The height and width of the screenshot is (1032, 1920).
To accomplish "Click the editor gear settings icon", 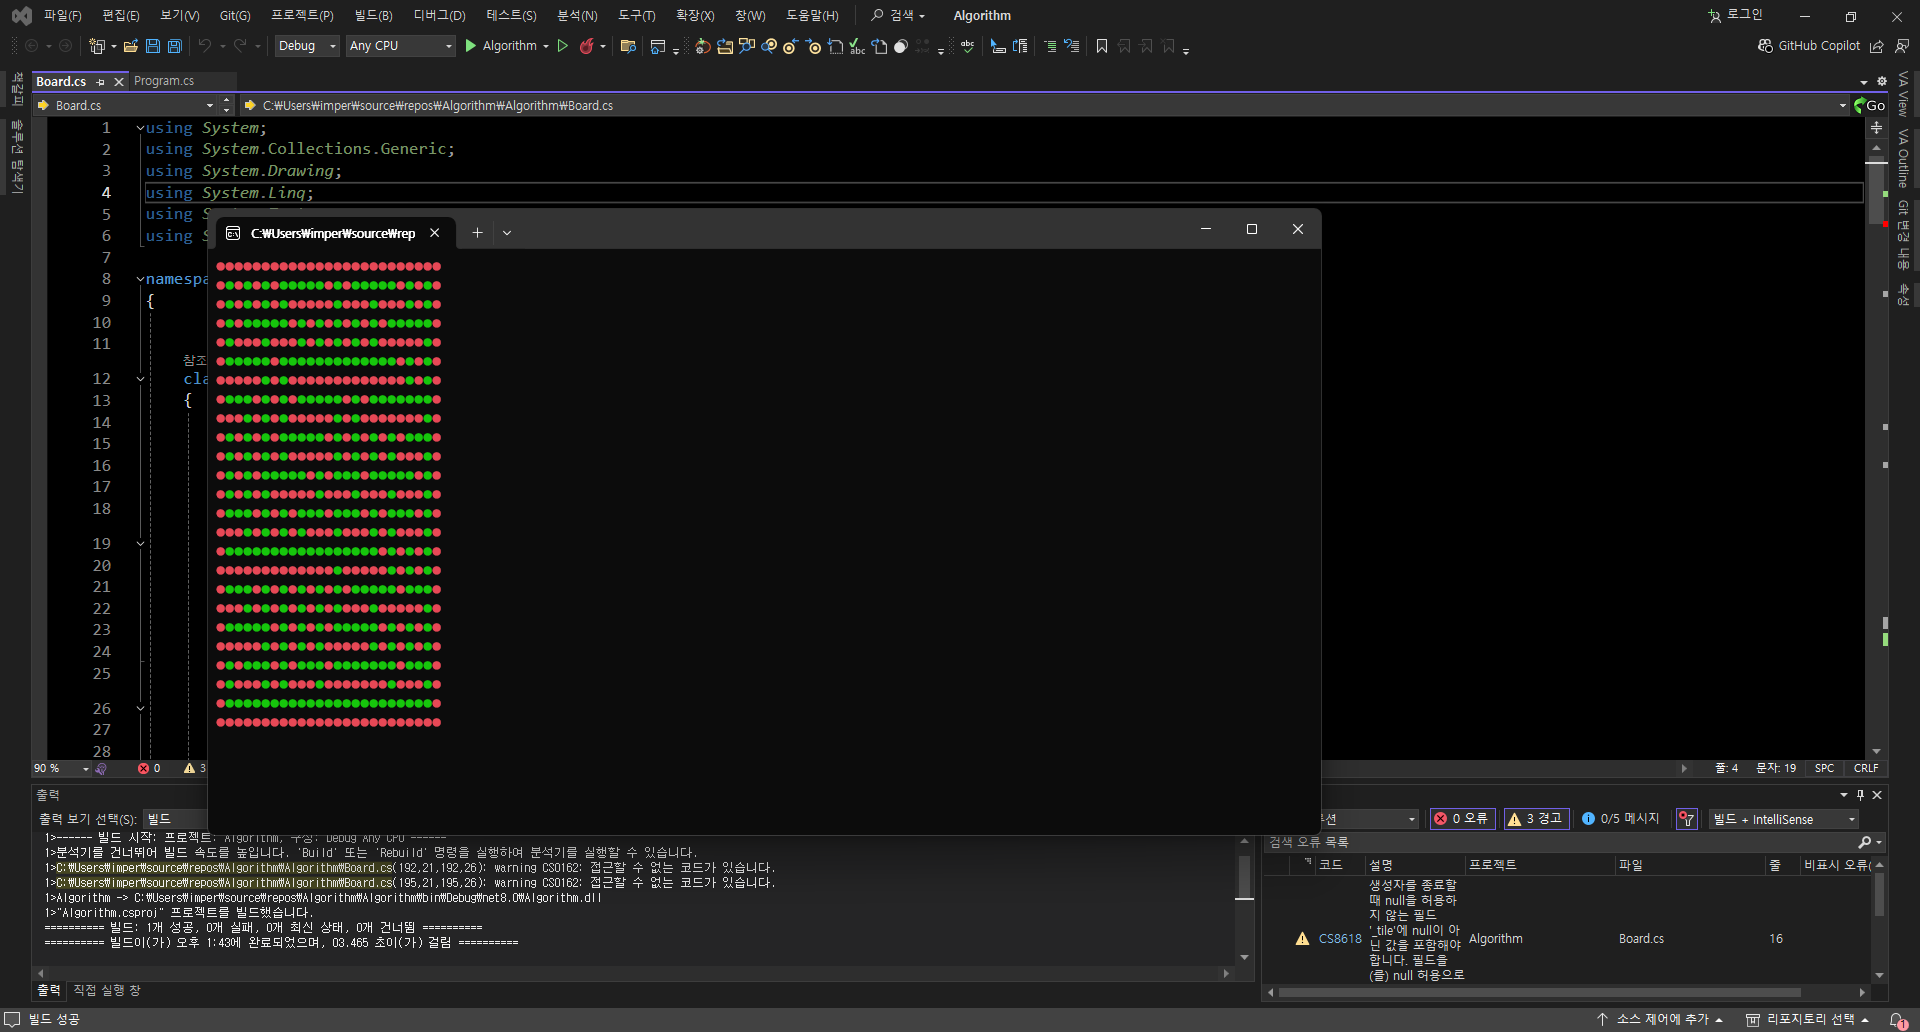I will click(x=1882, y=82).
